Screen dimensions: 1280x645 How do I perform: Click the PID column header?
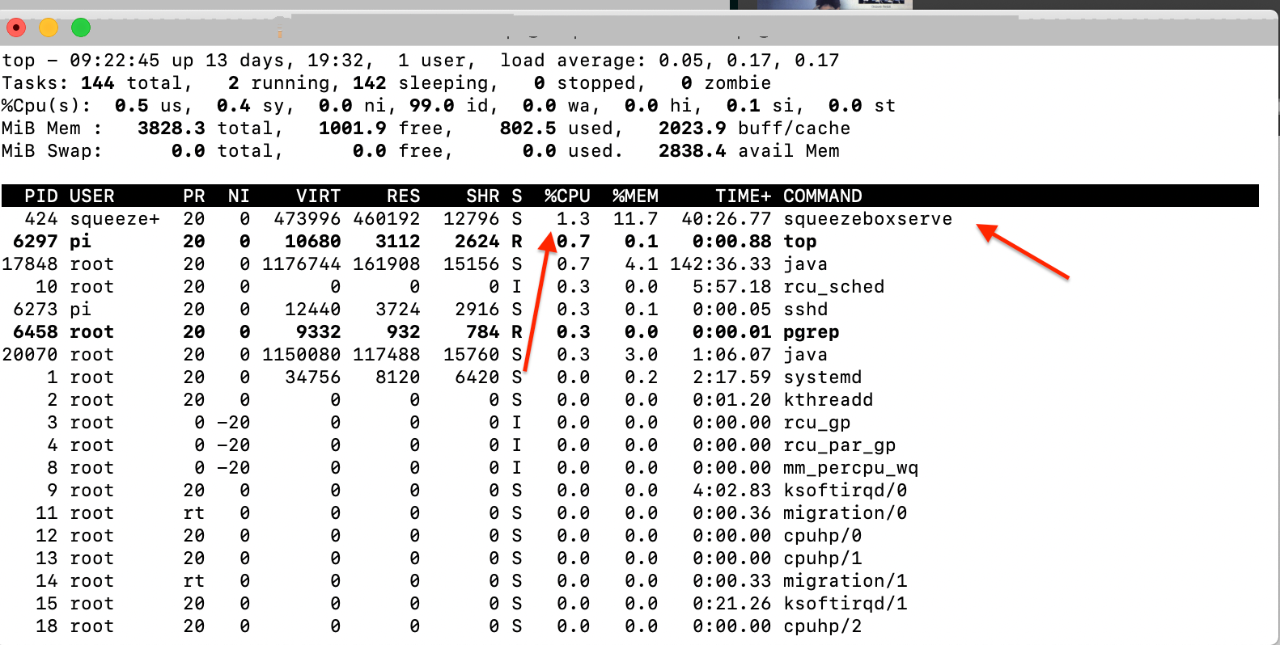(41, 196)
